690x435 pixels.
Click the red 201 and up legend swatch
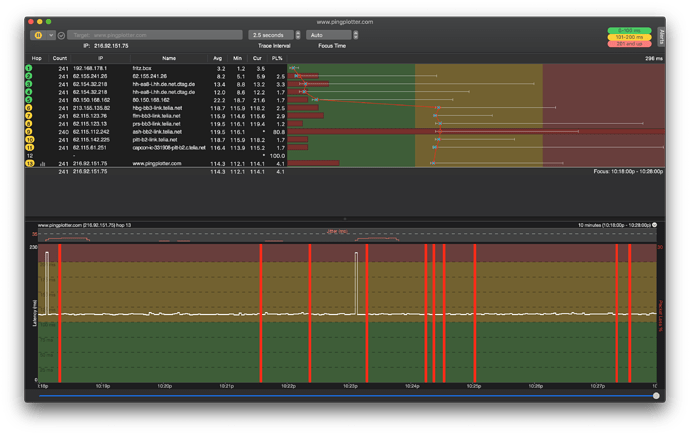pyautogui.click(x=629, y=44)
